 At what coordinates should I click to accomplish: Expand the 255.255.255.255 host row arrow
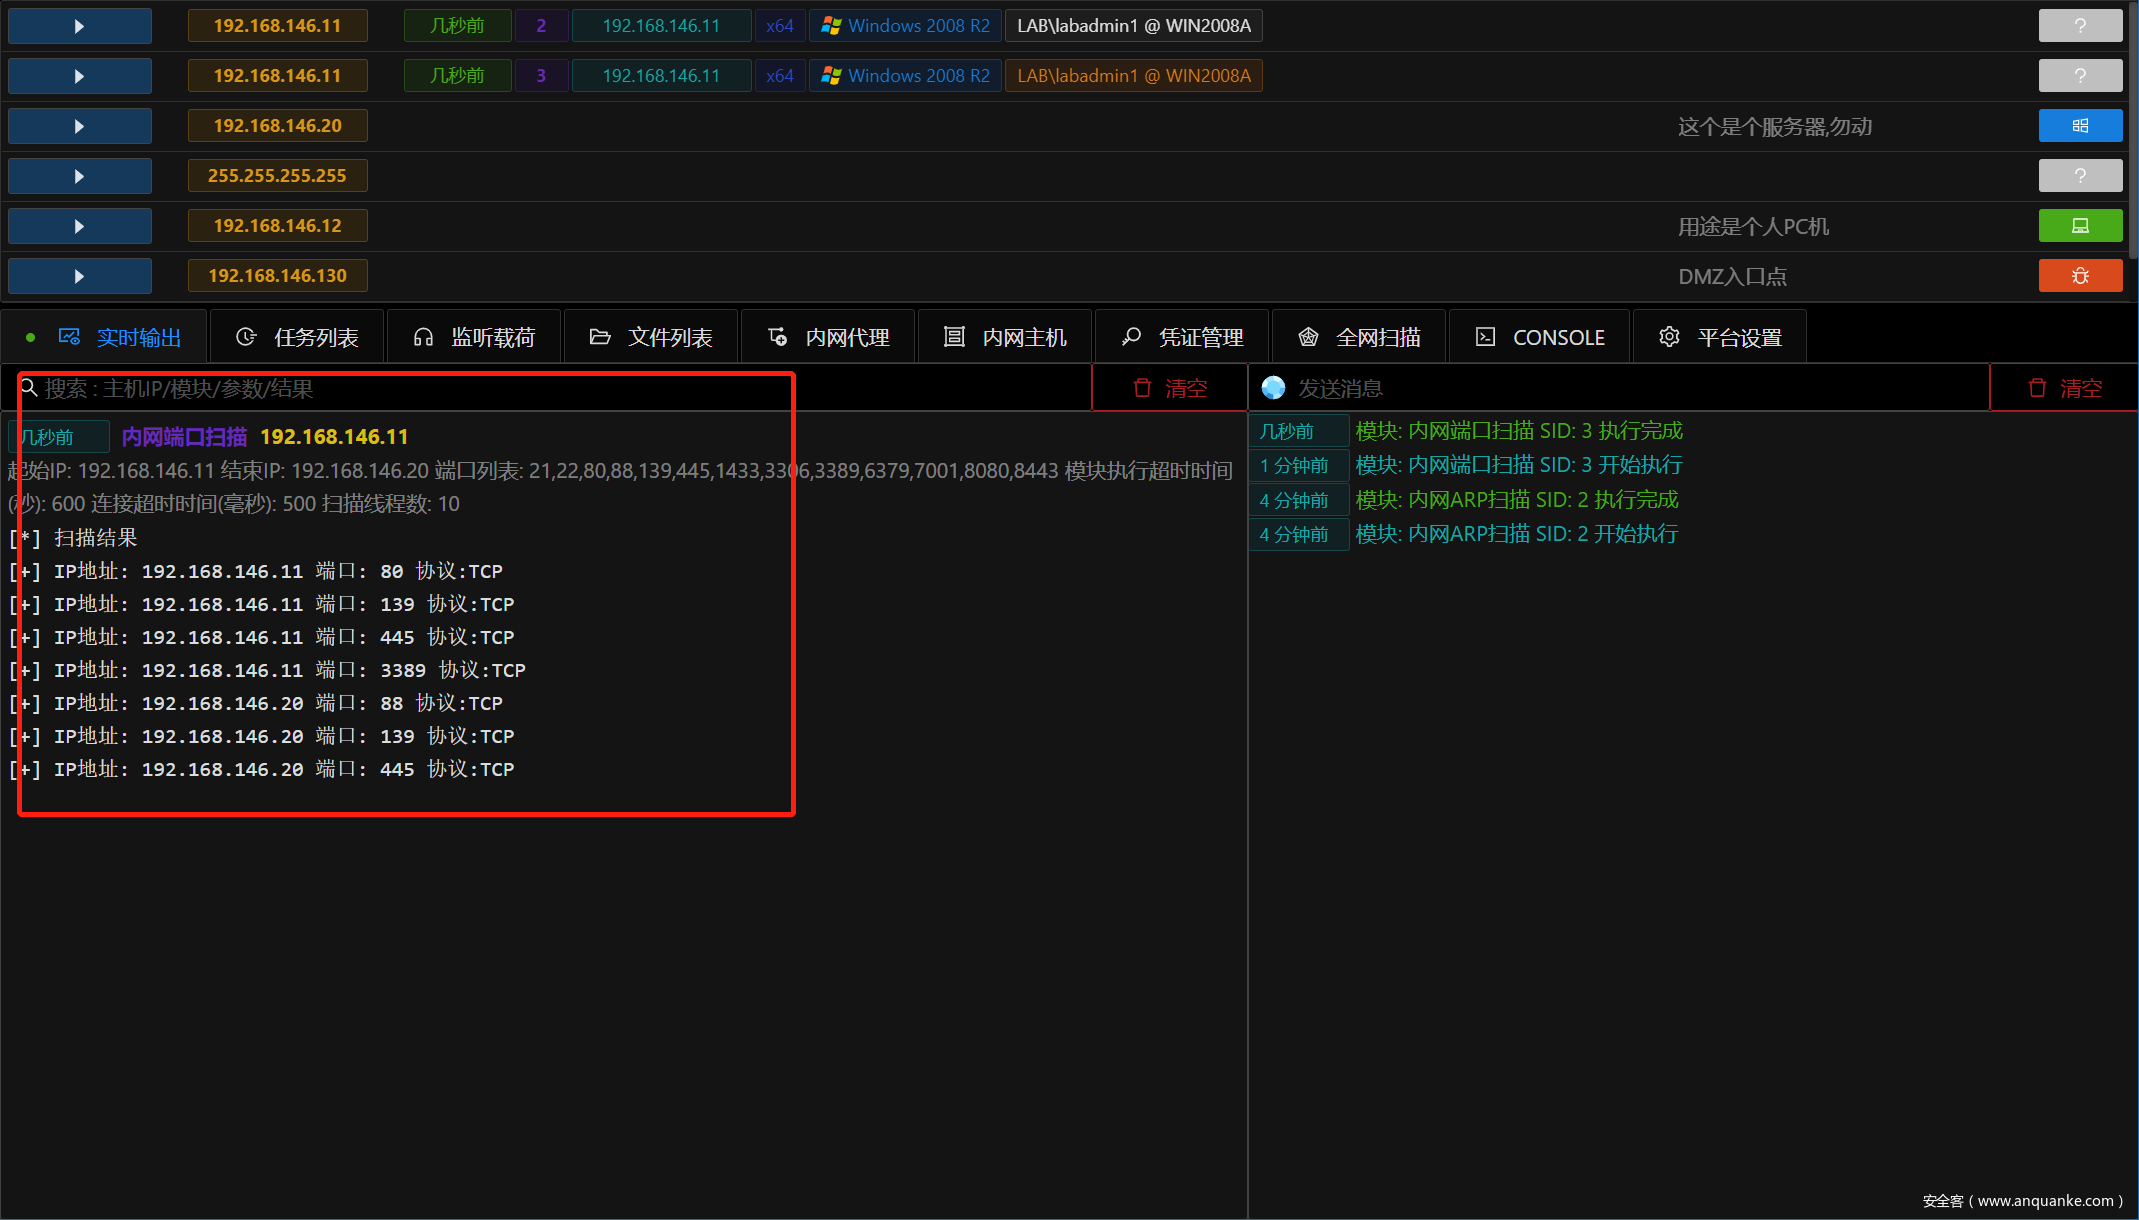[79, 176]
